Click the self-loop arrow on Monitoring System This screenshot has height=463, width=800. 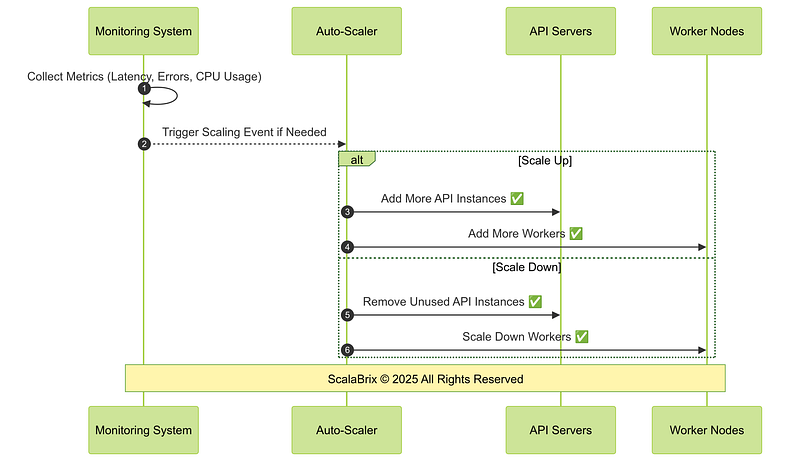(162, 96)
